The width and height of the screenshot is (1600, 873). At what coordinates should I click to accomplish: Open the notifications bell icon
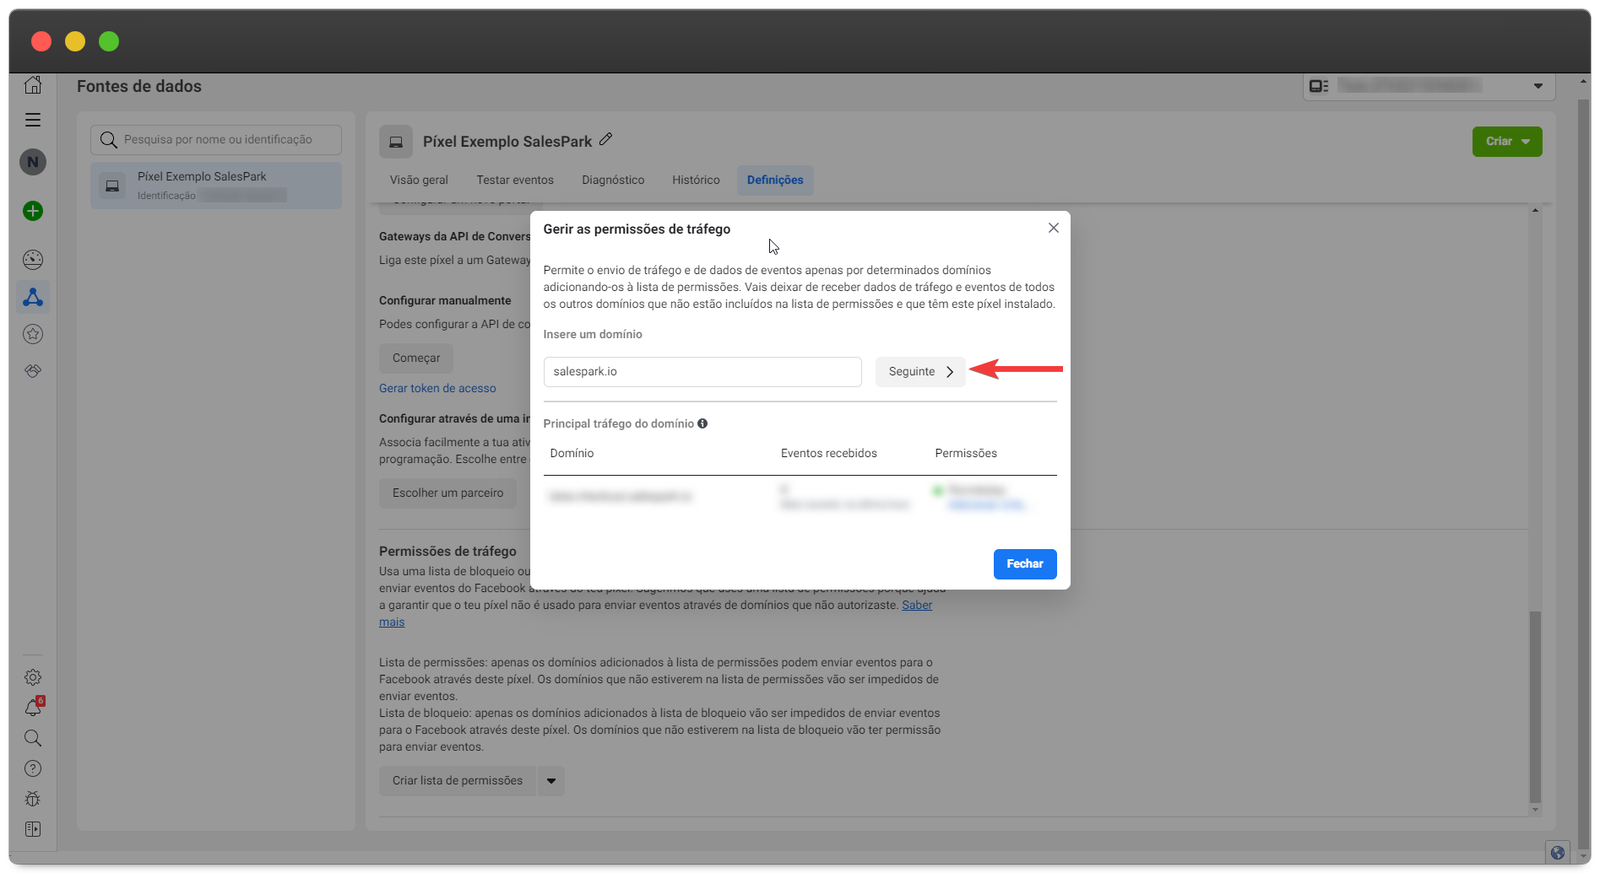pos(33,708)
